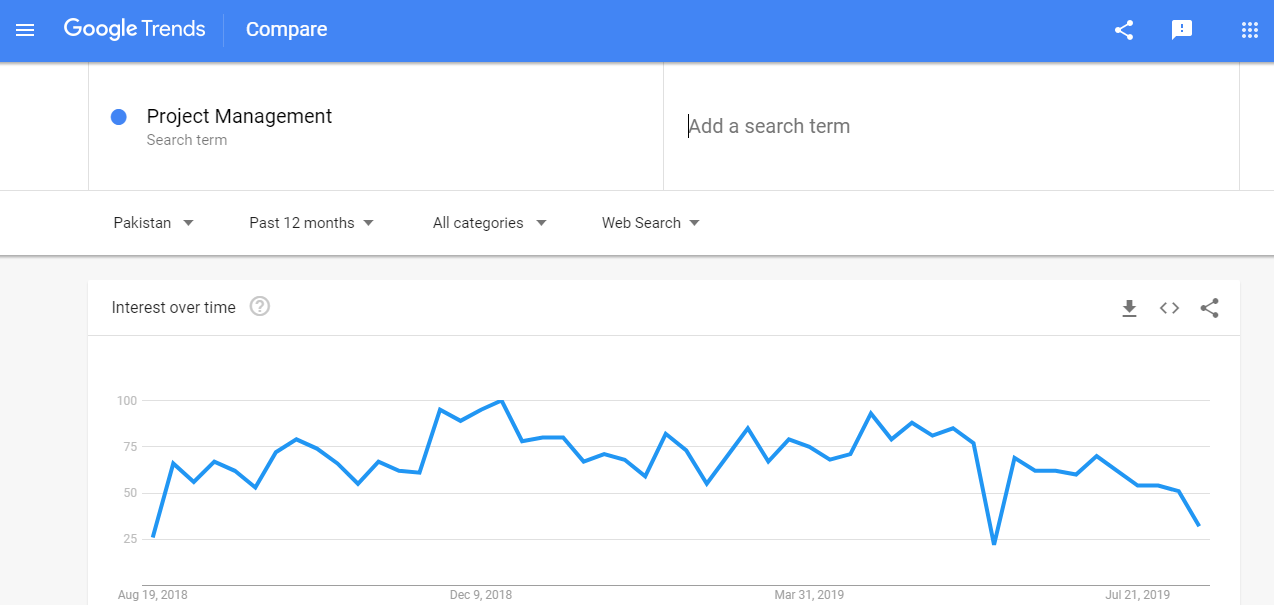The width and height of the screenshot is (1274, 605).
Task: Open the Google apps grid
Action: click(x=1249, y=30)
